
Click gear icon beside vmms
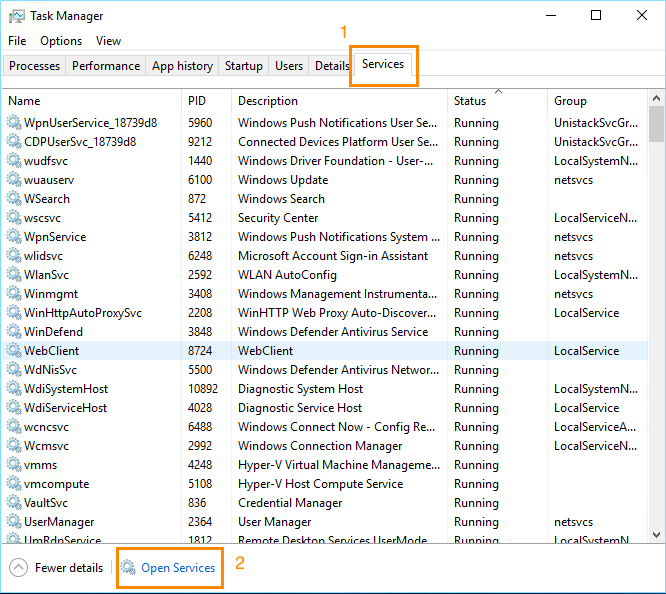[x=14, y=464]
